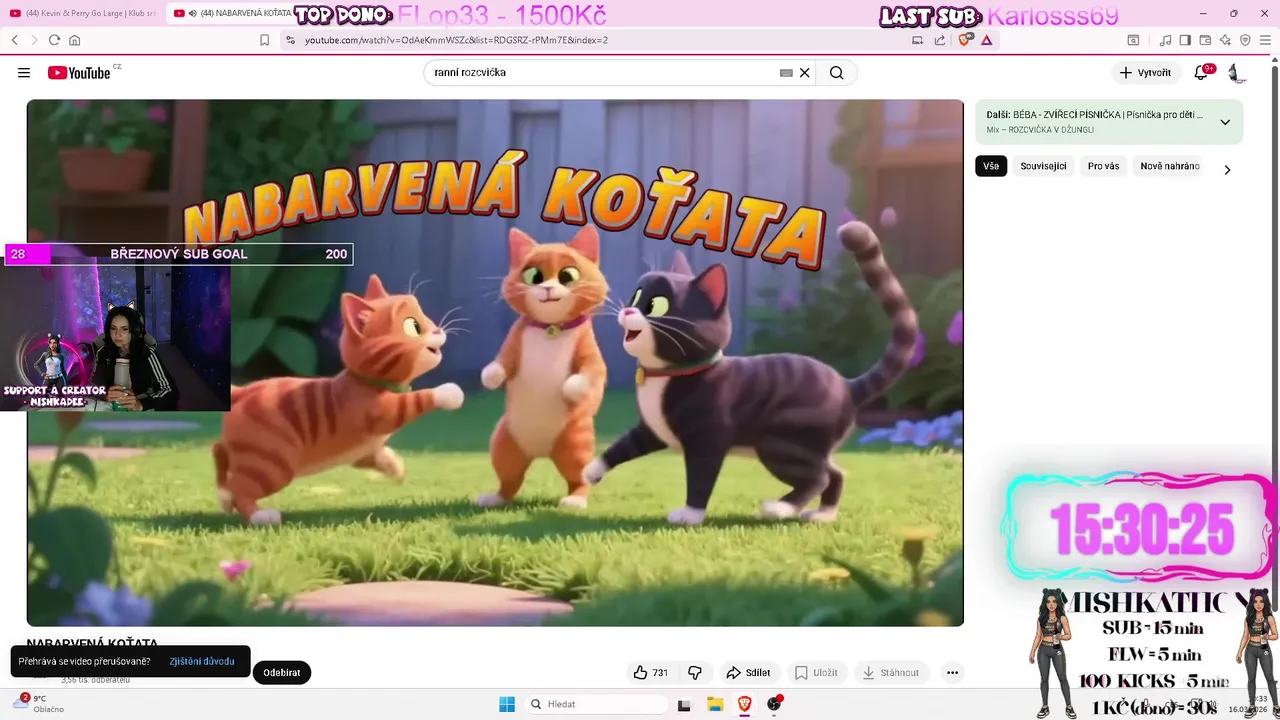Switch to the Kevin & Perry Go Large browser tab
Screen dimensions: 1280x720
[x=84, y=13]
